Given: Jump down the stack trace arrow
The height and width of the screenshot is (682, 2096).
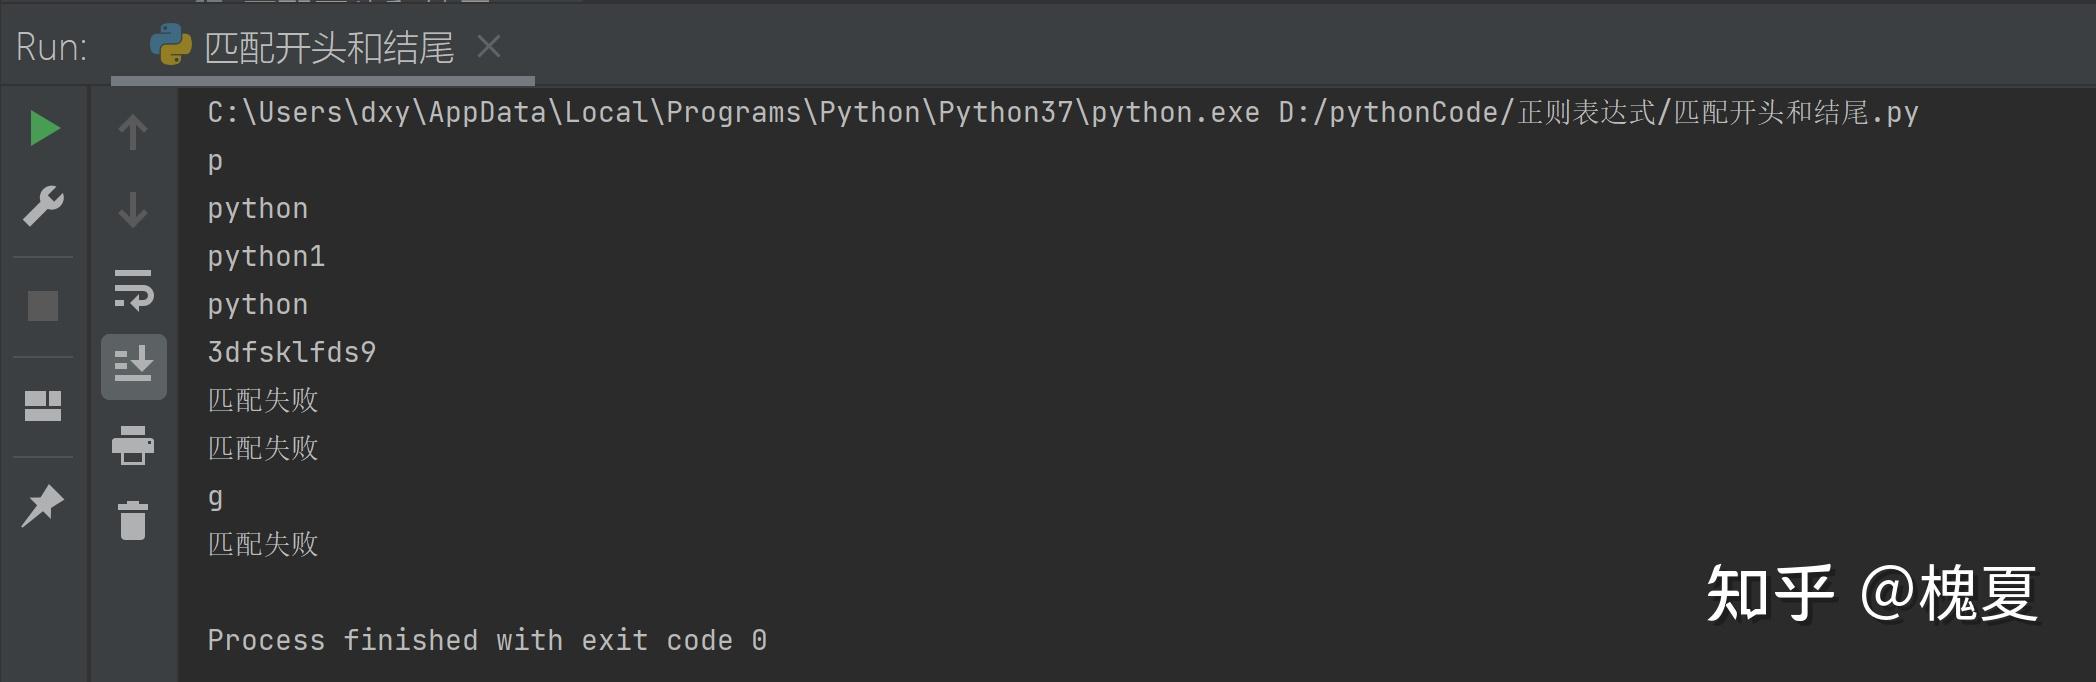Looking at the screenshot, I should click(133, 210).
